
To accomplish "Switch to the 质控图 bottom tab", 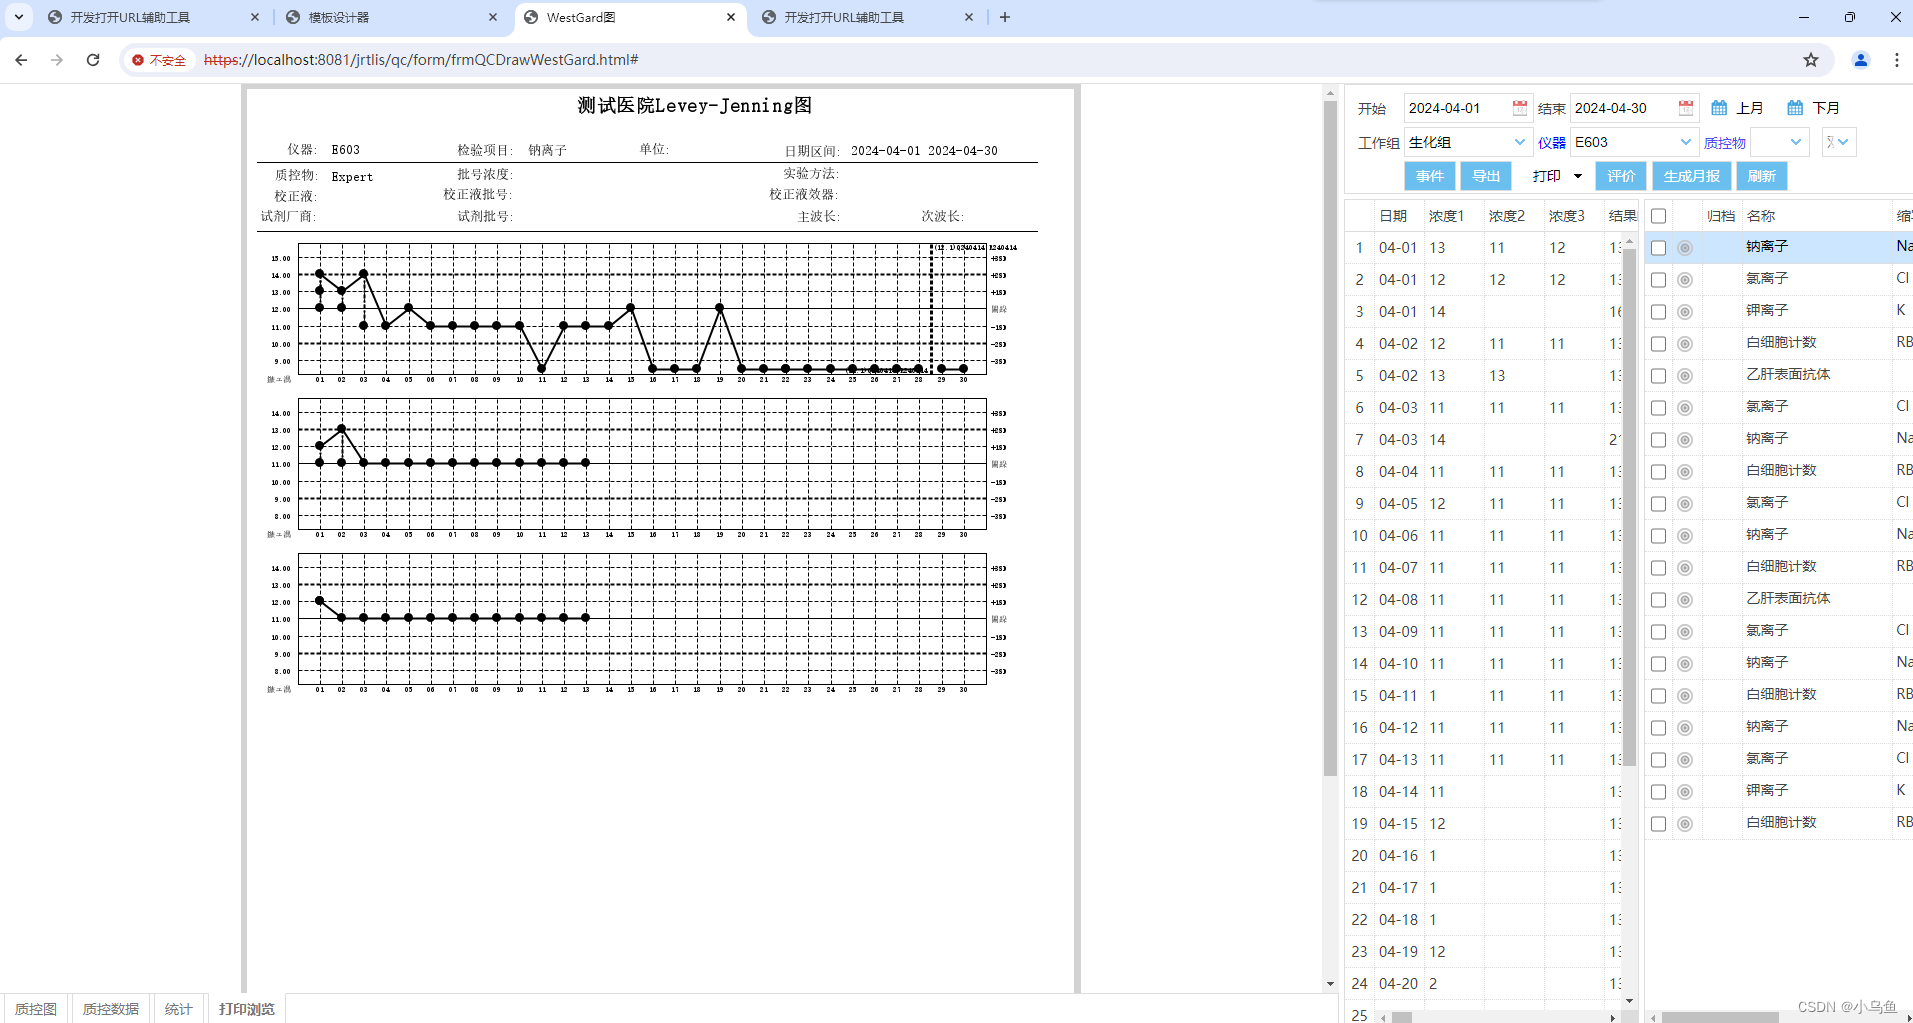I will tap(36, 1009).
